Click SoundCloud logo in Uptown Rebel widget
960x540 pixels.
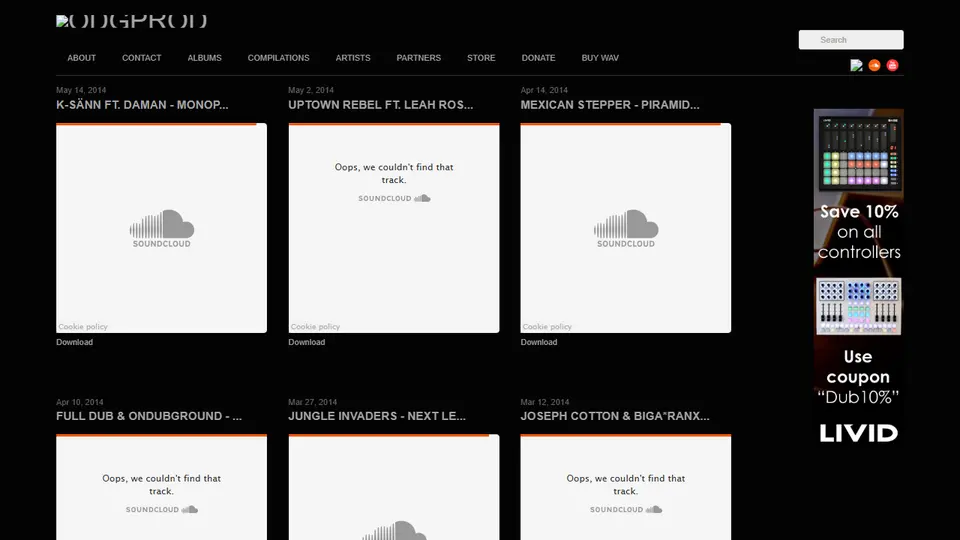pyautogui.click(x=394, y=198)
